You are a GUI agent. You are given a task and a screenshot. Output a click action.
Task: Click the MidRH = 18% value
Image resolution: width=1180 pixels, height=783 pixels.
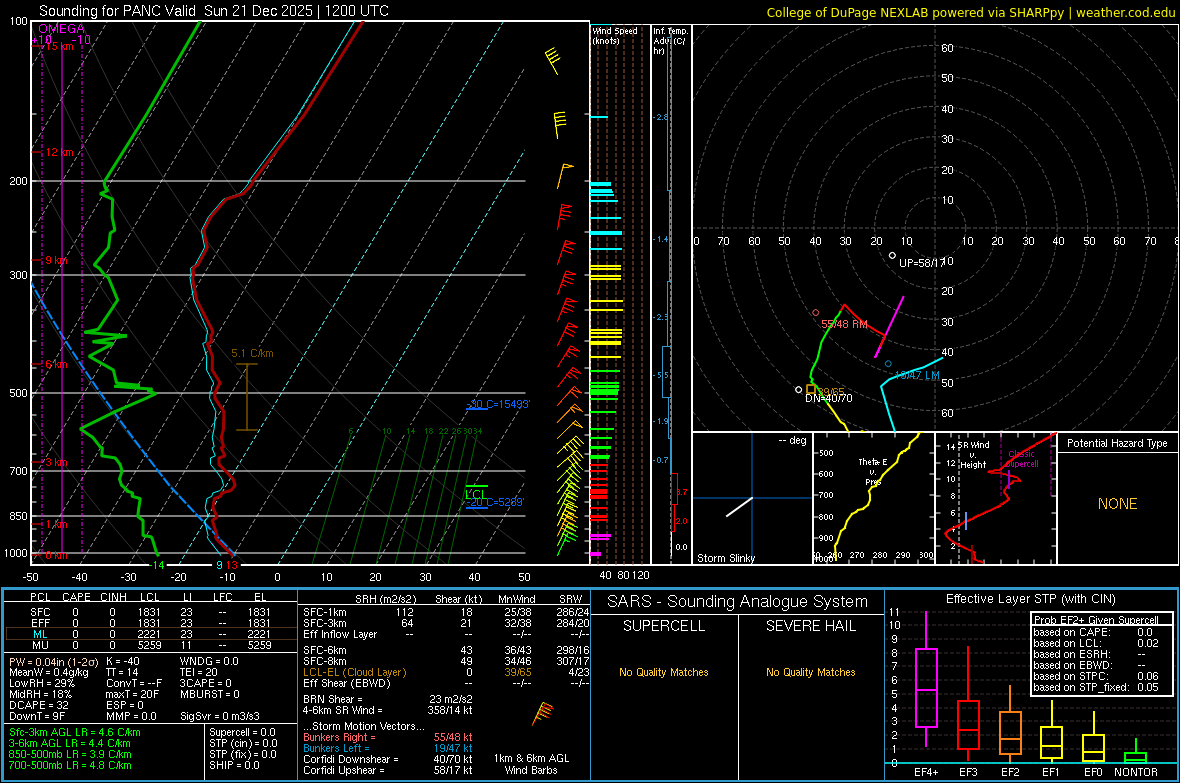tap(41, 694)
